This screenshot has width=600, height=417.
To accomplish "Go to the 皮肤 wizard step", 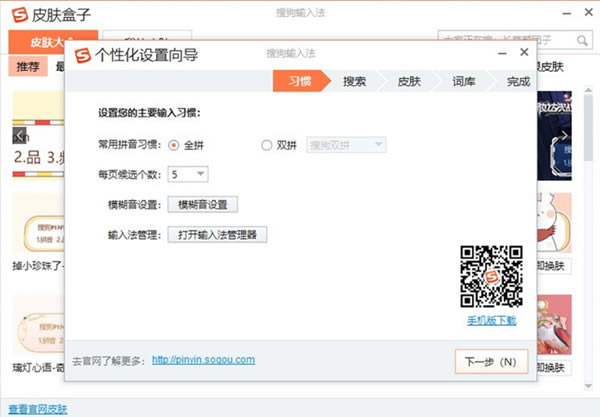I will 409,81.
